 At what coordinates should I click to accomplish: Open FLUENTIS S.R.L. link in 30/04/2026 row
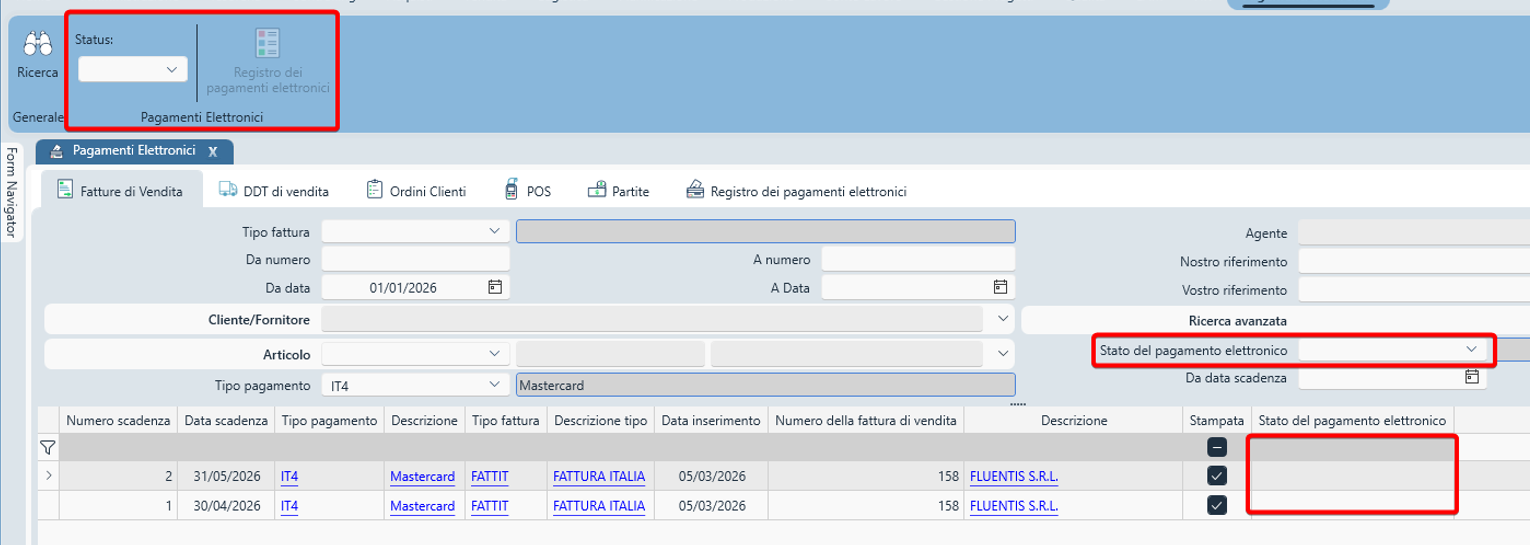(x=1014, y=506)
